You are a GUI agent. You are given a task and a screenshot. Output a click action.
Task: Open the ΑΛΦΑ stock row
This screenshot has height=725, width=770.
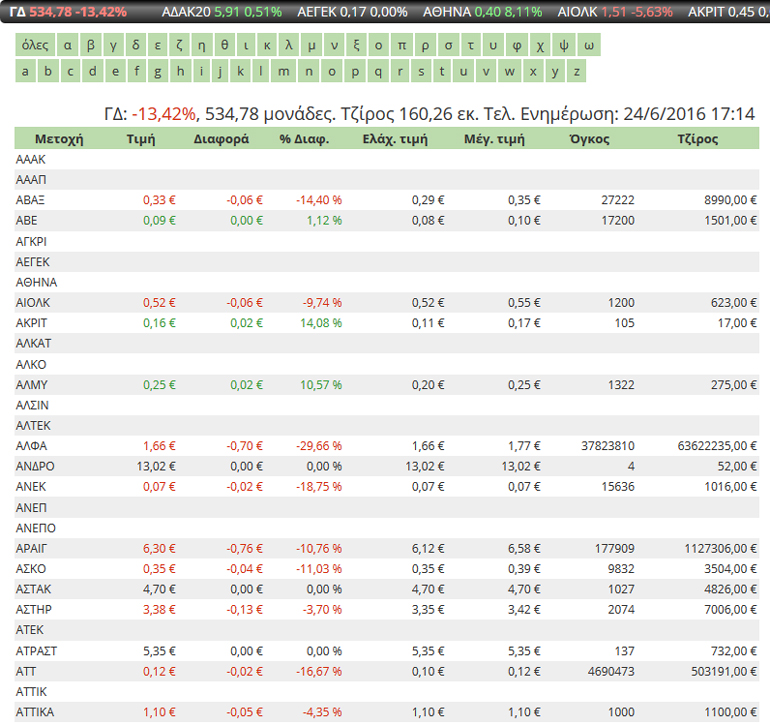[x=32, y=446]
